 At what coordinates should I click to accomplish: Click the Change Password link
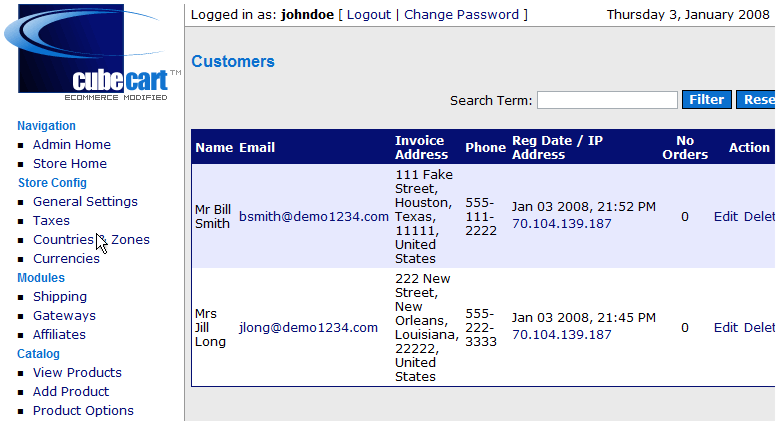tap(461, 15)
